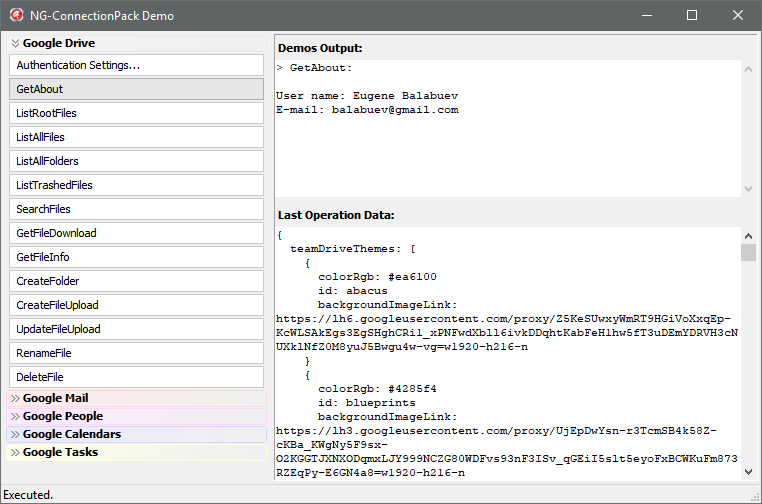The height and width of the screenshot is (504, 762).
Task: Click scroll-down arrow of Demos Output pane
Action: 748,189
